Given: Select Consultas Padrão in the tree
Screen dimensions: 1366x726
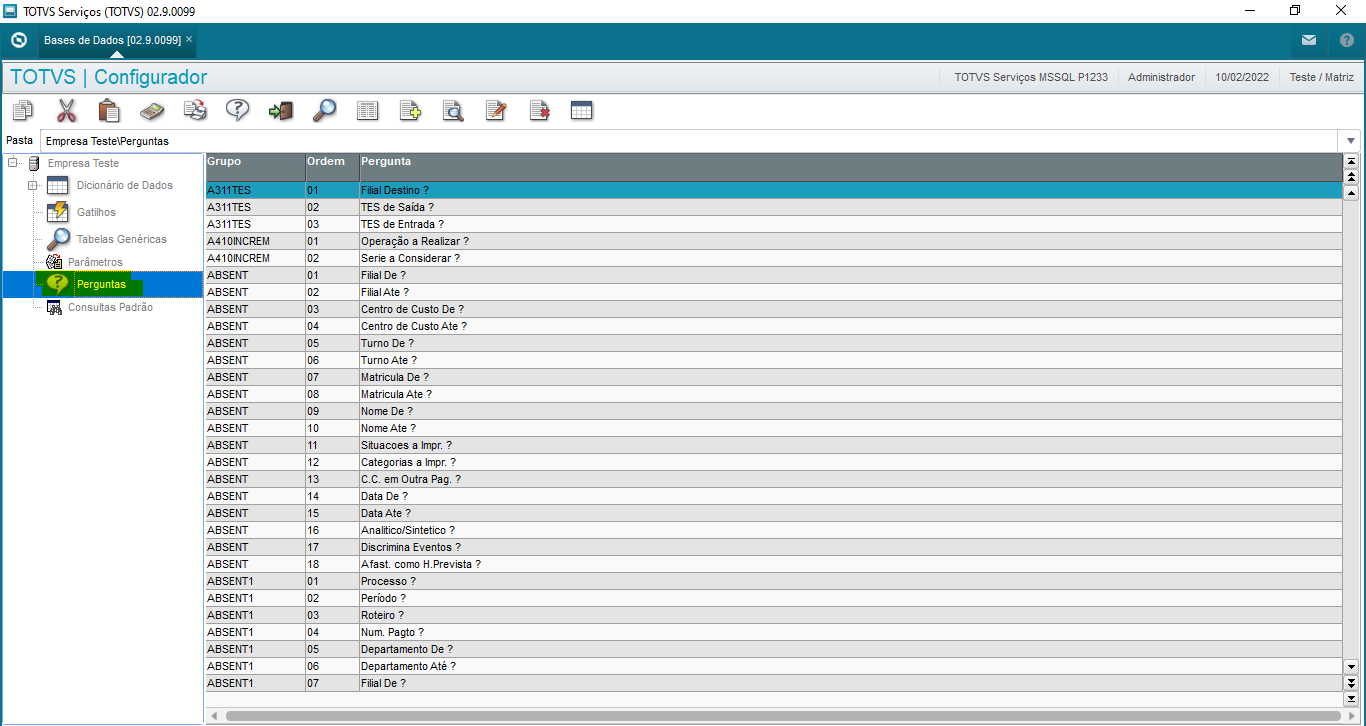Looking at the screenshot, I should 110,307.
